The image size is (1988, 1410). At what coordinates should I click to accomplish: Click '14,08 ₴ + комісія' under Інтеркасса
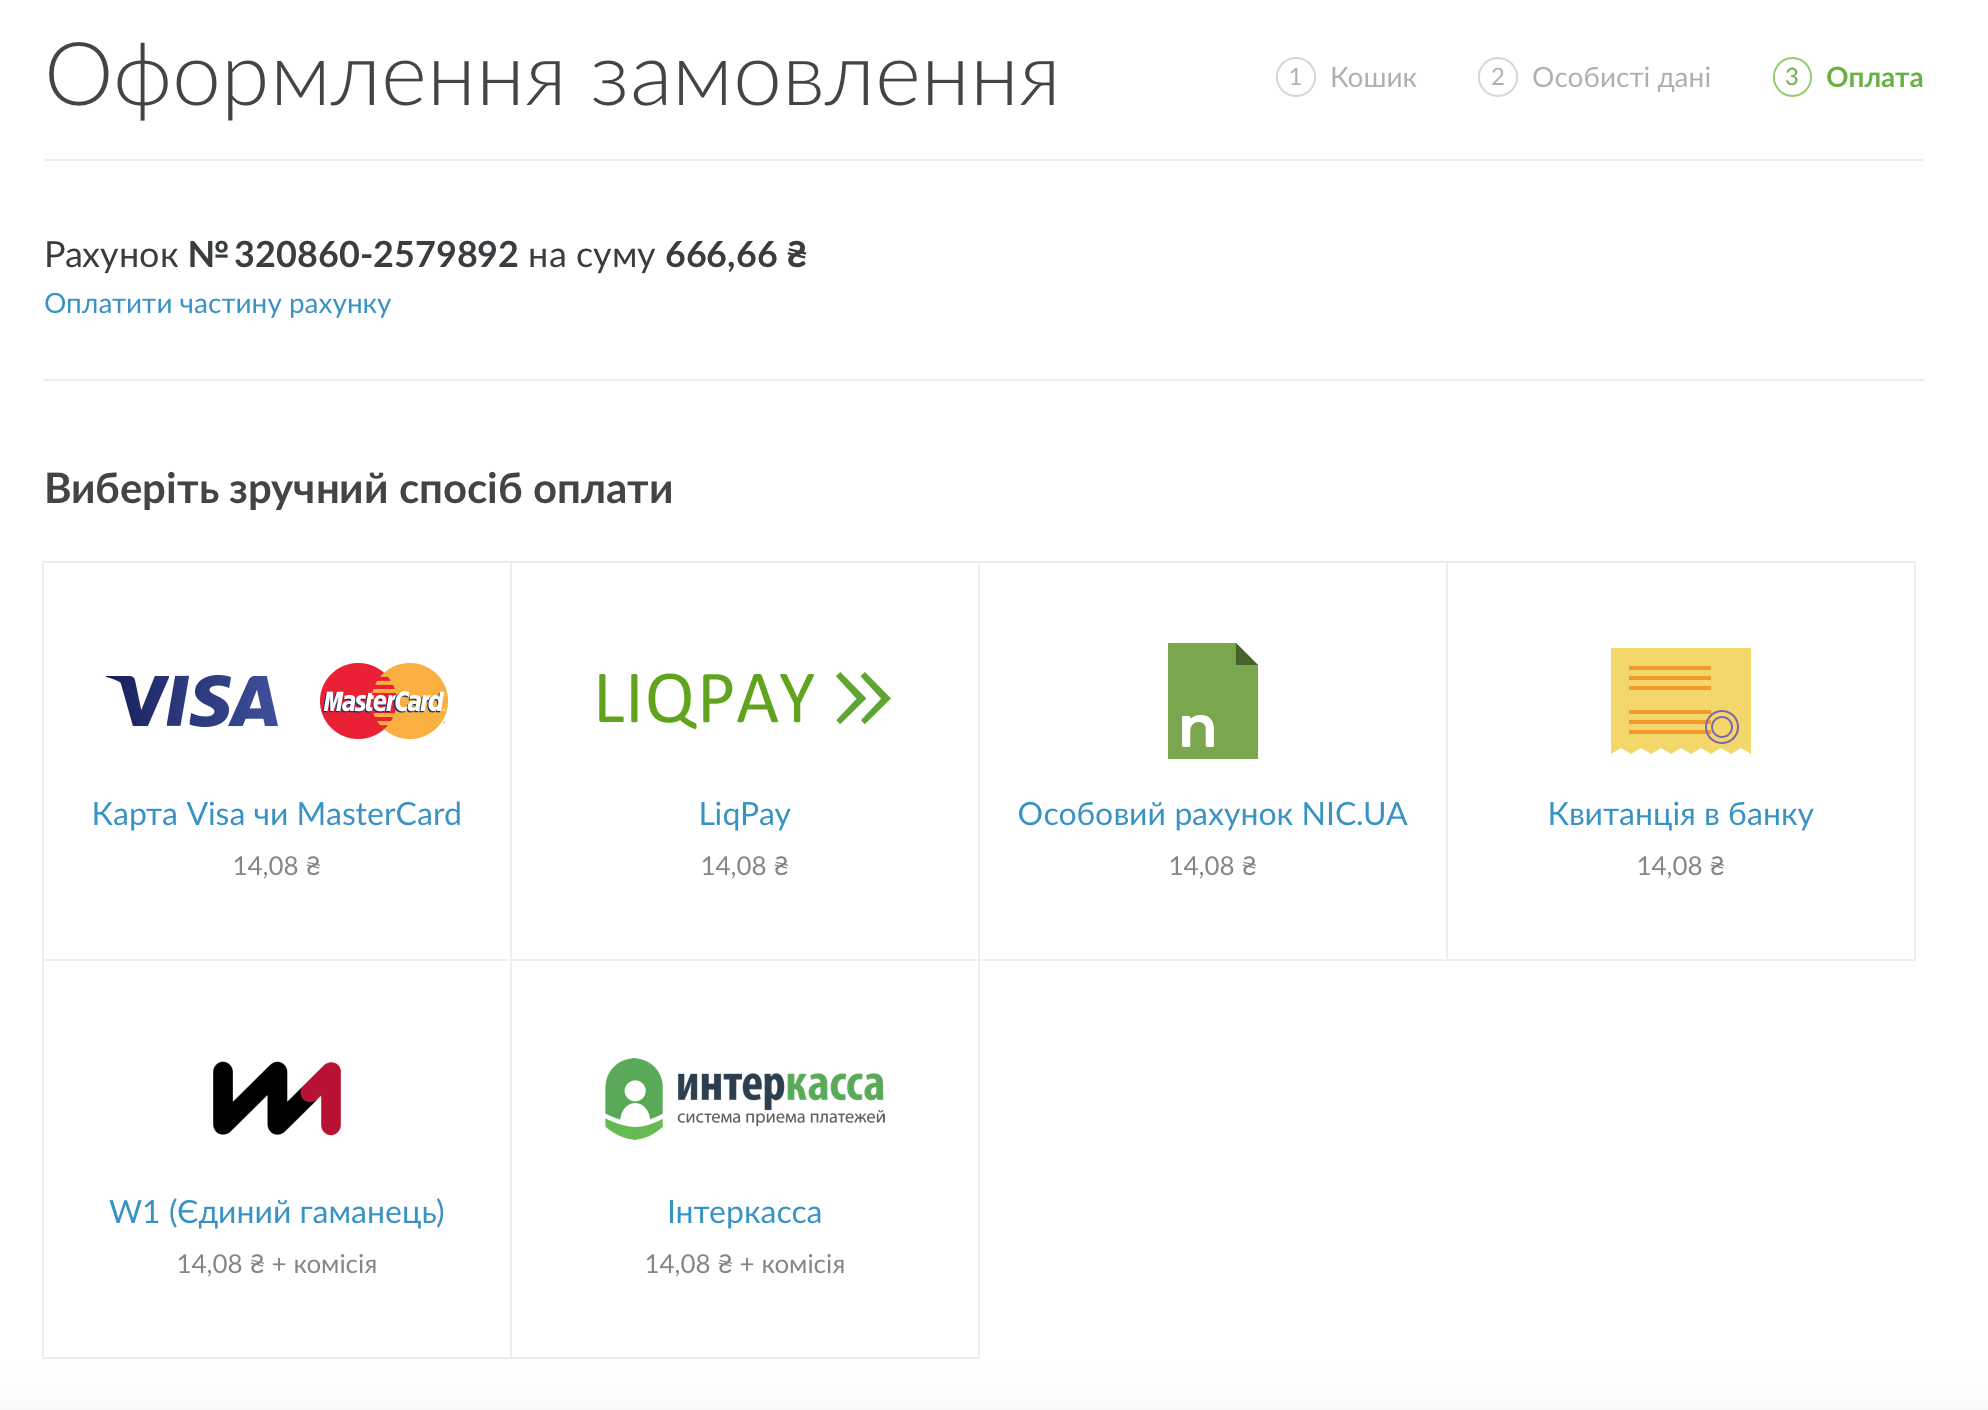point(745,1264)
